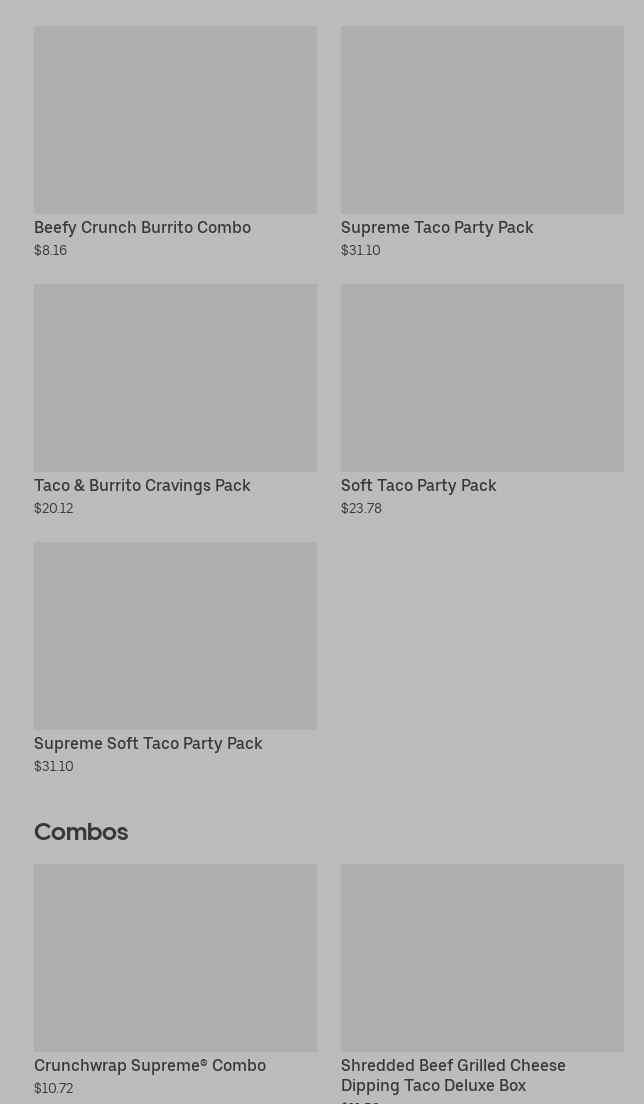Viewport: 644px width, 1104px height.
Task: Click the Combos section heading
Action: click(x=81, y=832)
